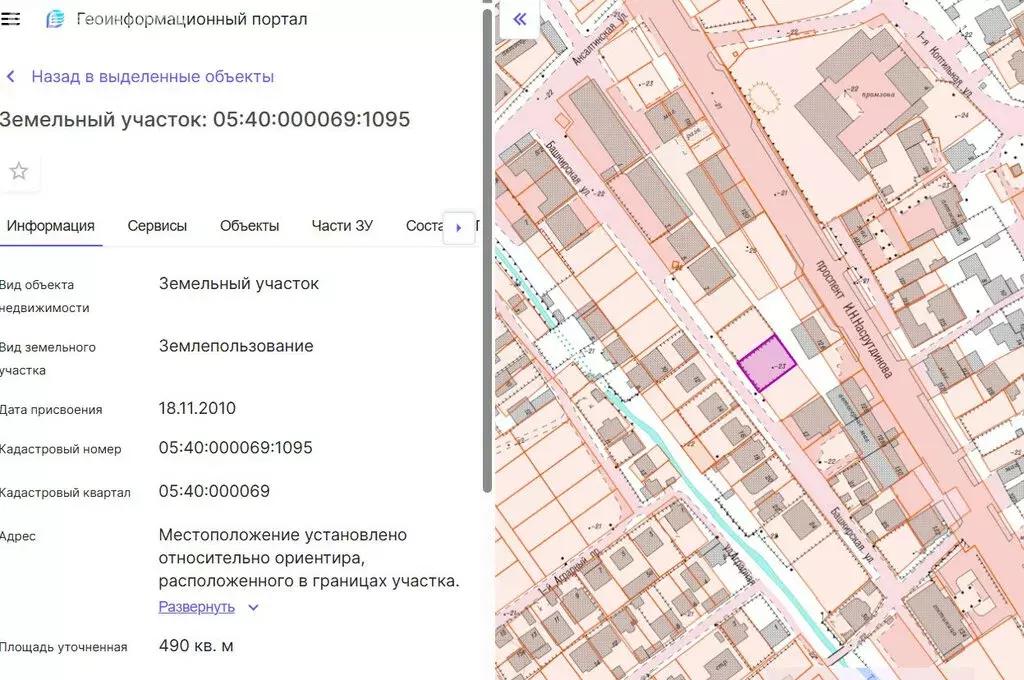This screenshot has height=680, width=1024.
Task: Select the Информация tab
Action: (51, 226)
